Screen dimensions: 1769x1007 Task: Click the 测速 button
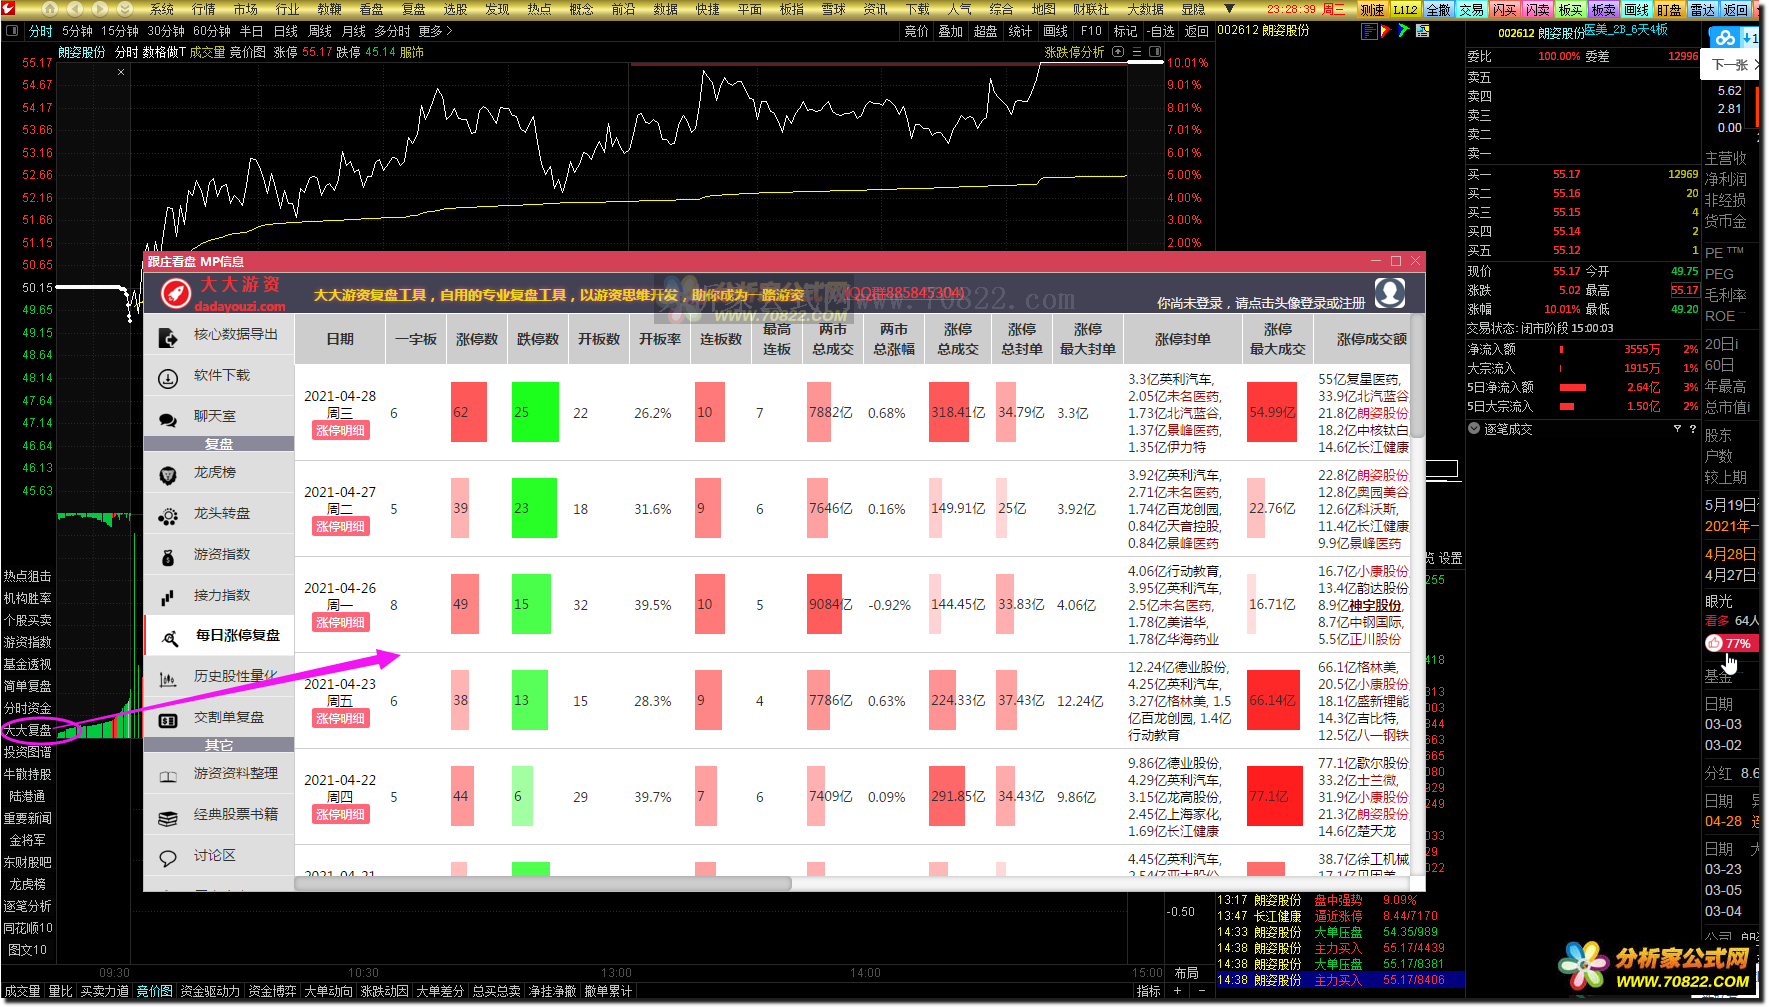point(1372,9)
